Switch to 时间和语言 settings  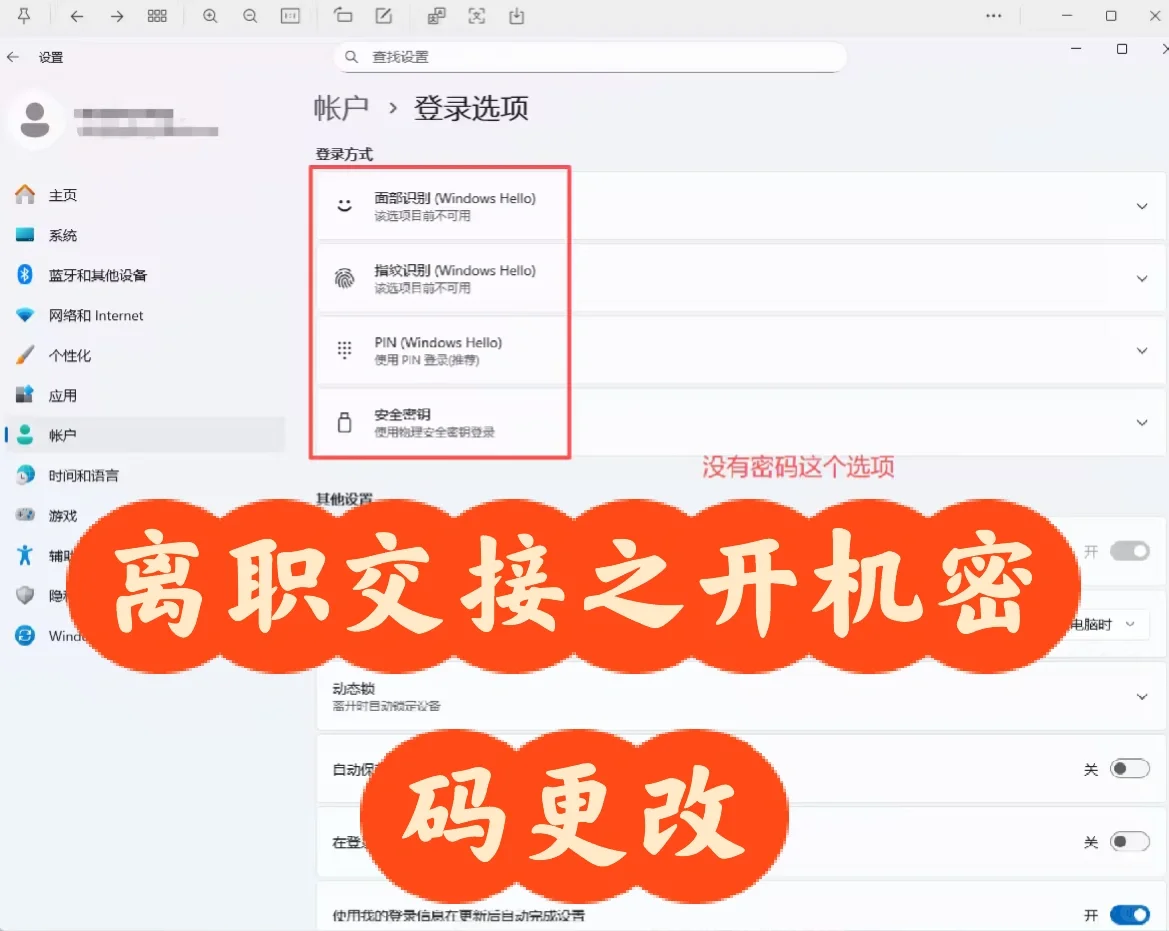point(80,475)
